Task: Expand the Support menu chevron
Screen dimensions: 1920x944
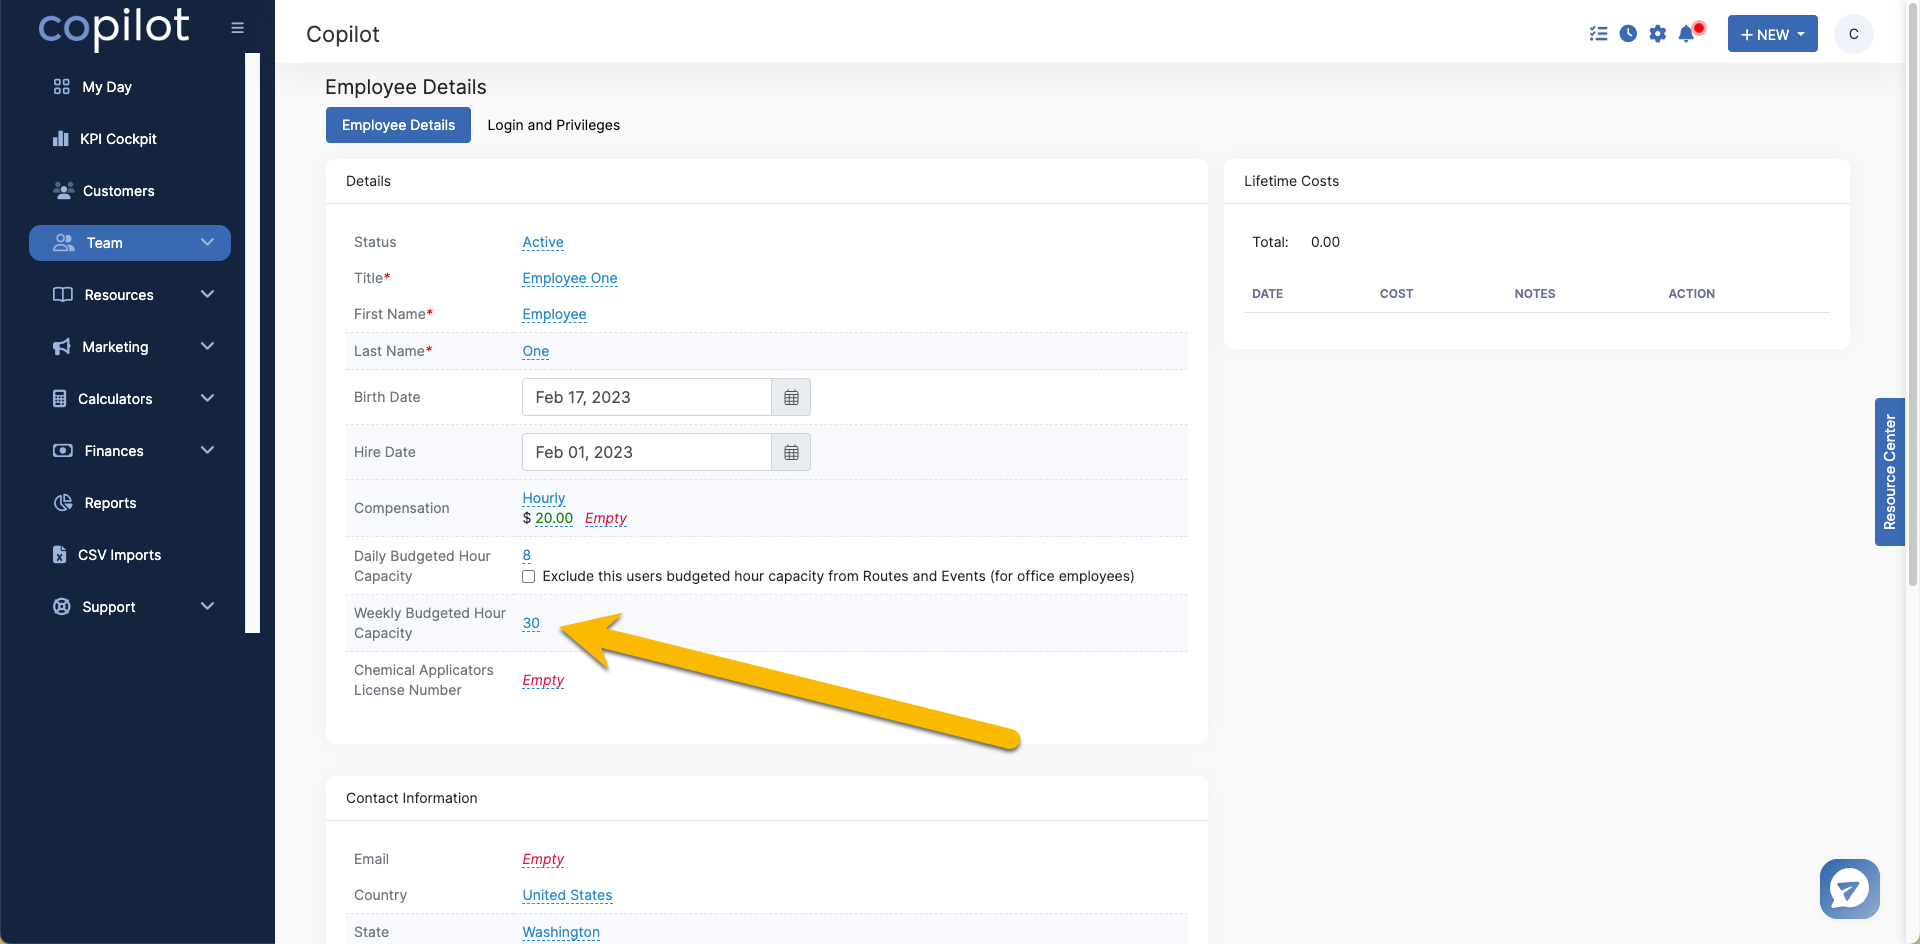Action: tap(208, 606)
